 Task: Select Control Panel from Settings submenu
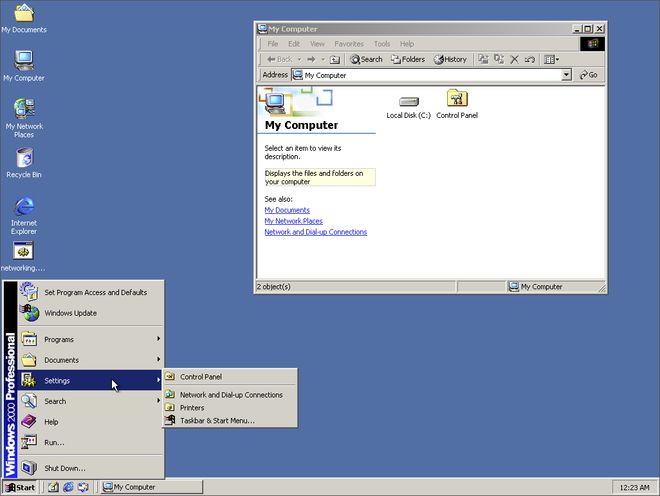point(200,377)
